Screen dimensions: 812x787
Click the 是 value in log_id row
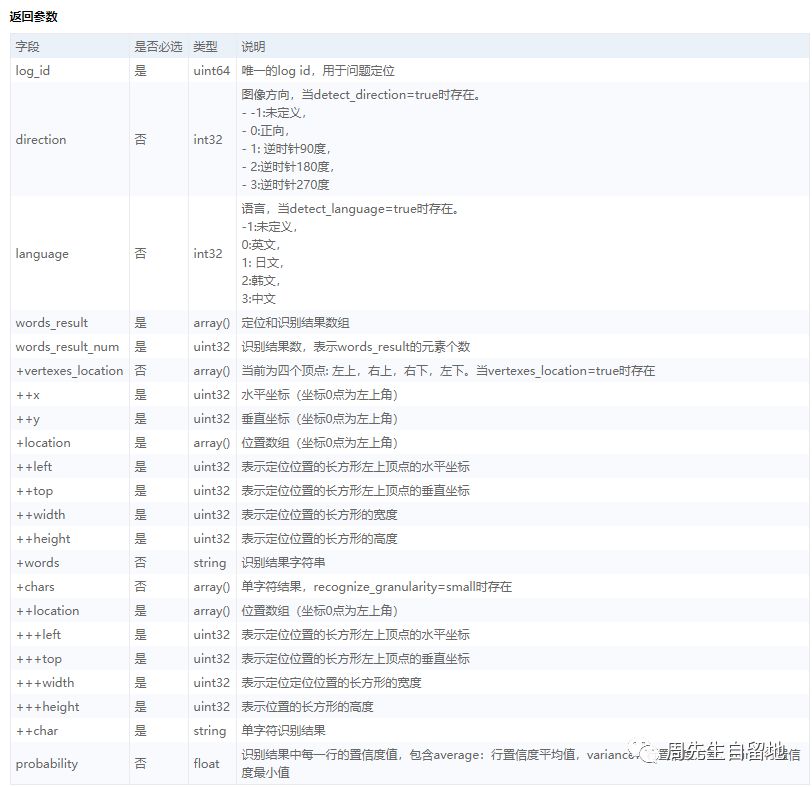pyautogui.click(x=140, y=70)
